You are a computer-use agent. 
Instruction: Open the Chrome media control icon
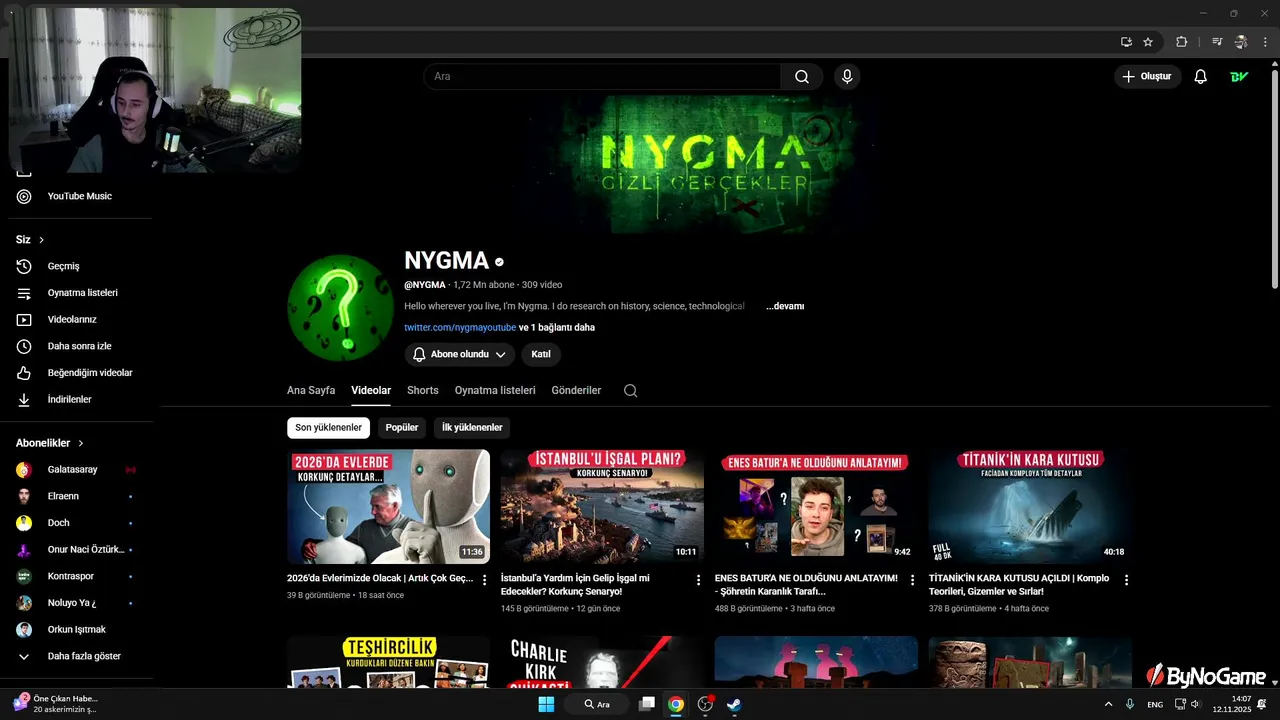[1217, 42]
